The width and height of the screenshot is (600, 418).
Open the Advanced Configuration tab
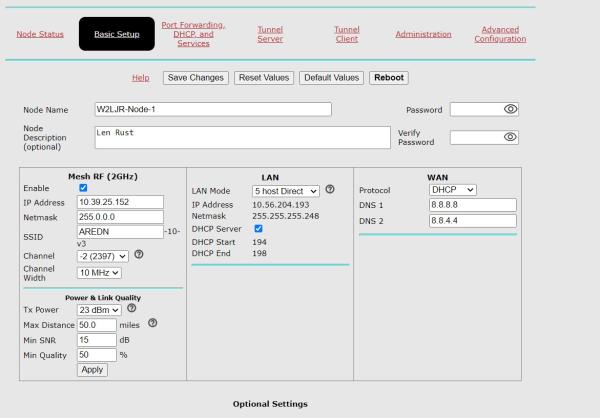(x=500, y=34)
